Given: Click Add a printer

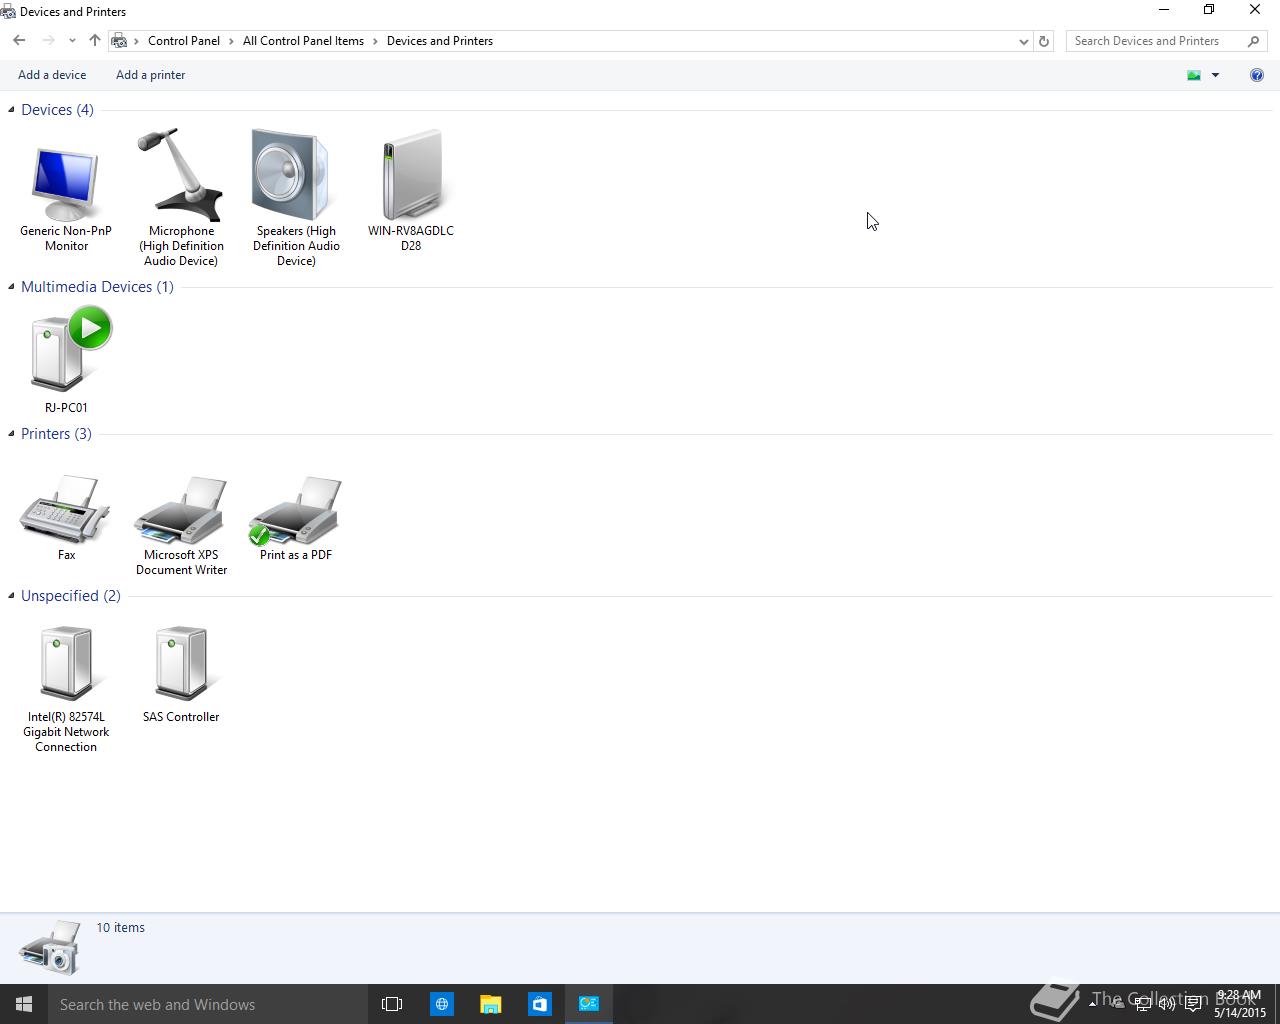Looking at the screenshot, I should [150, 75].
